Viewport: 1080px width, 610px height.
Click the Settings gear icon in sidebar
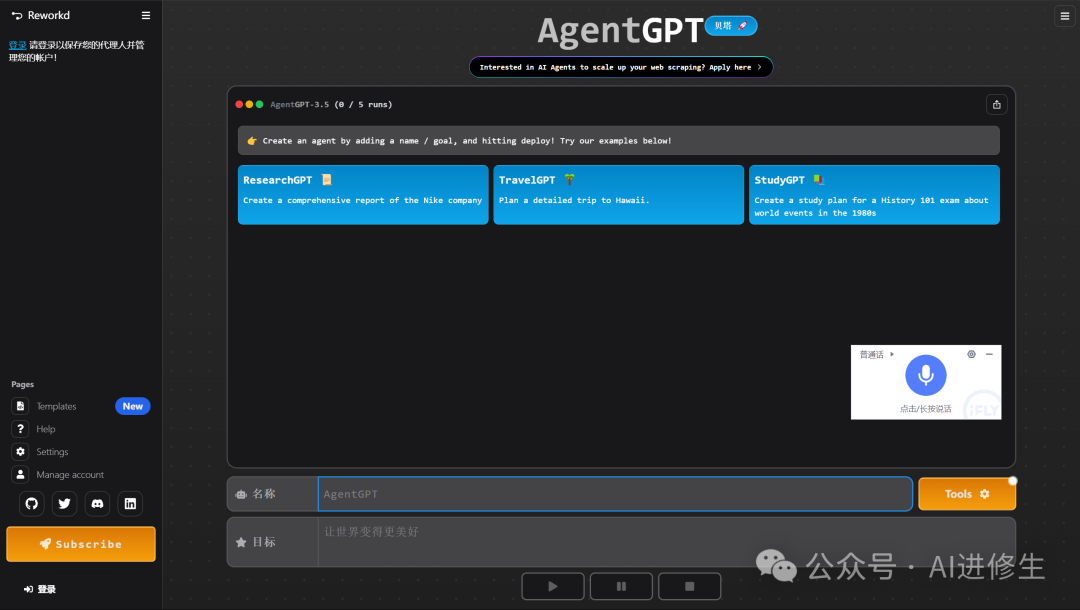click(21, 452)
